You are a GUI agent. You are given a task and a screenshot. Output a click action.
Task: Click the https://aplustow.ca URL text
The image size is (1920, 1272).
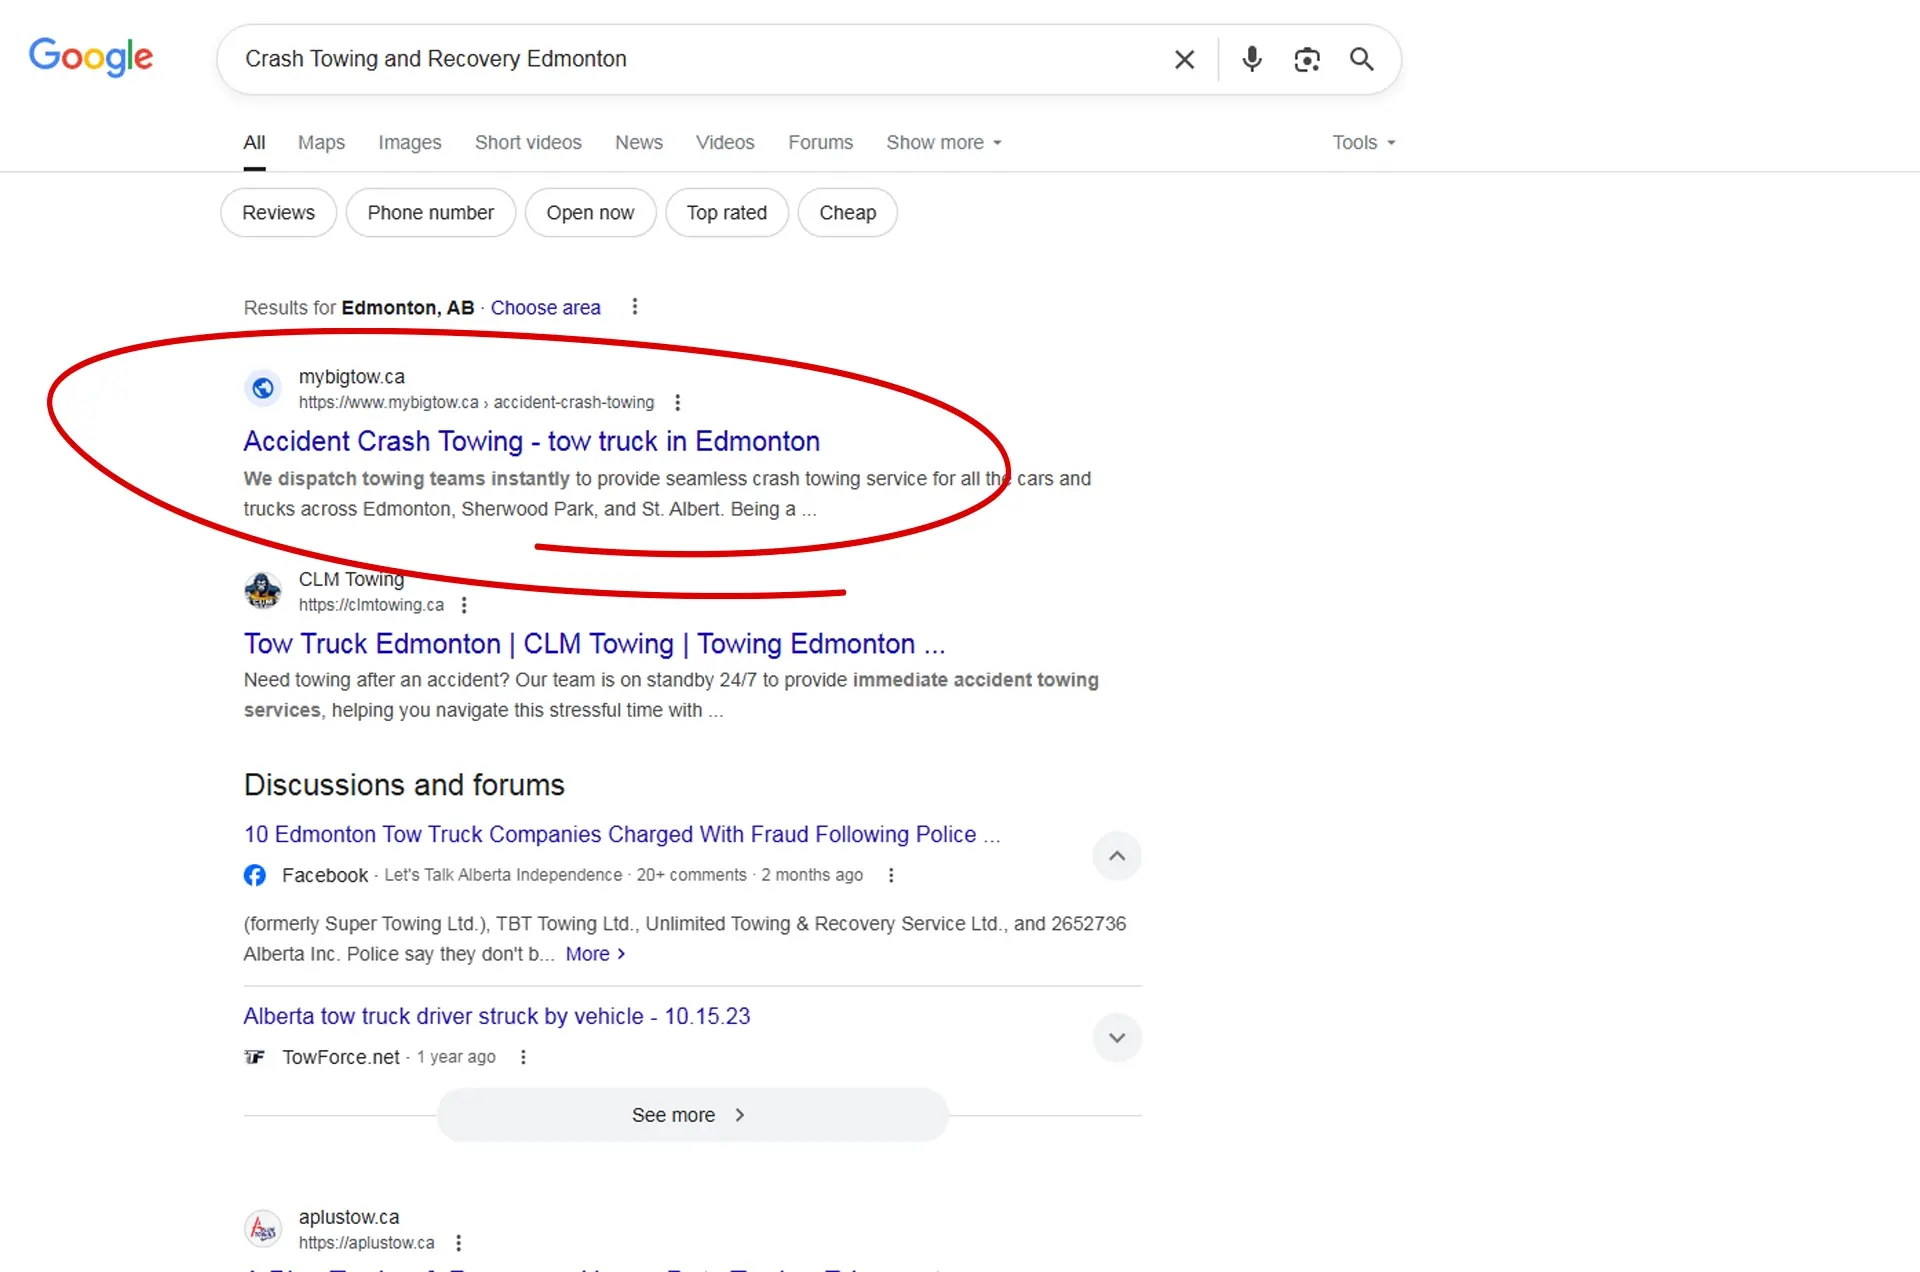click(366, 1243)
